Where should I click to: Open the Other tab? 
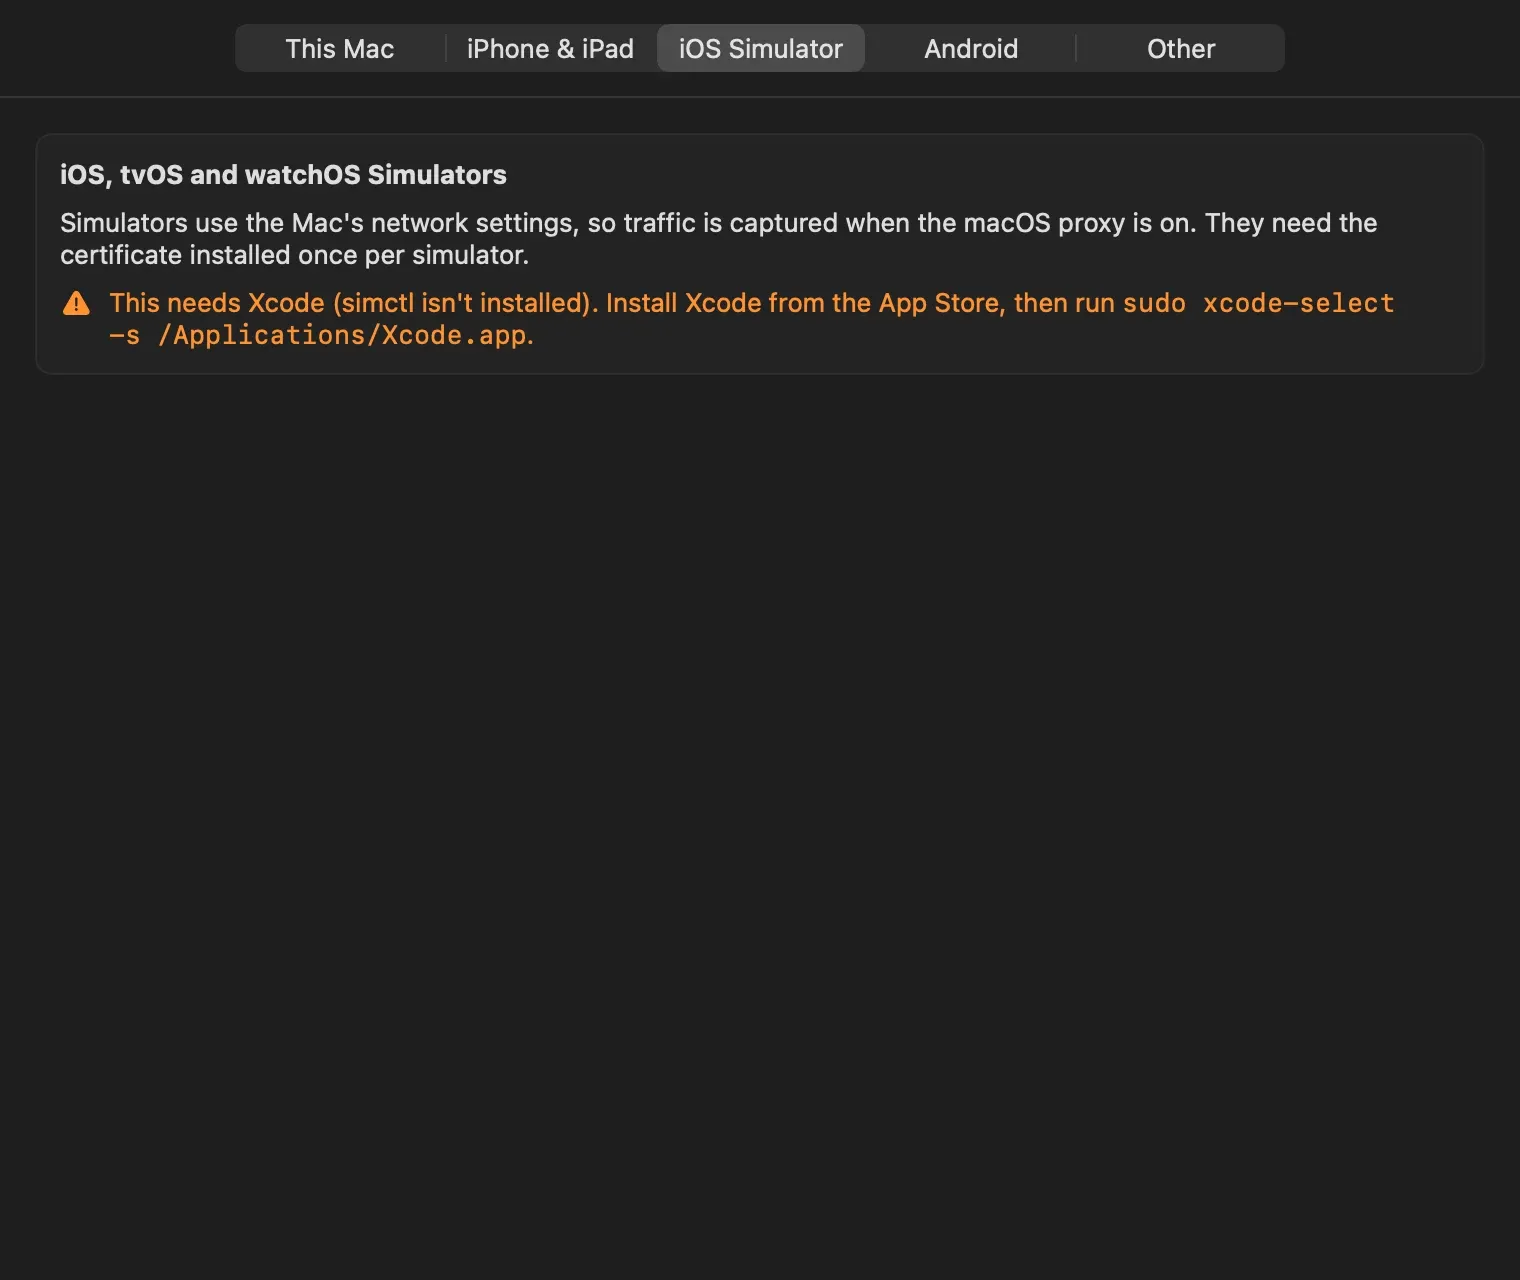tap(1181, 49)
